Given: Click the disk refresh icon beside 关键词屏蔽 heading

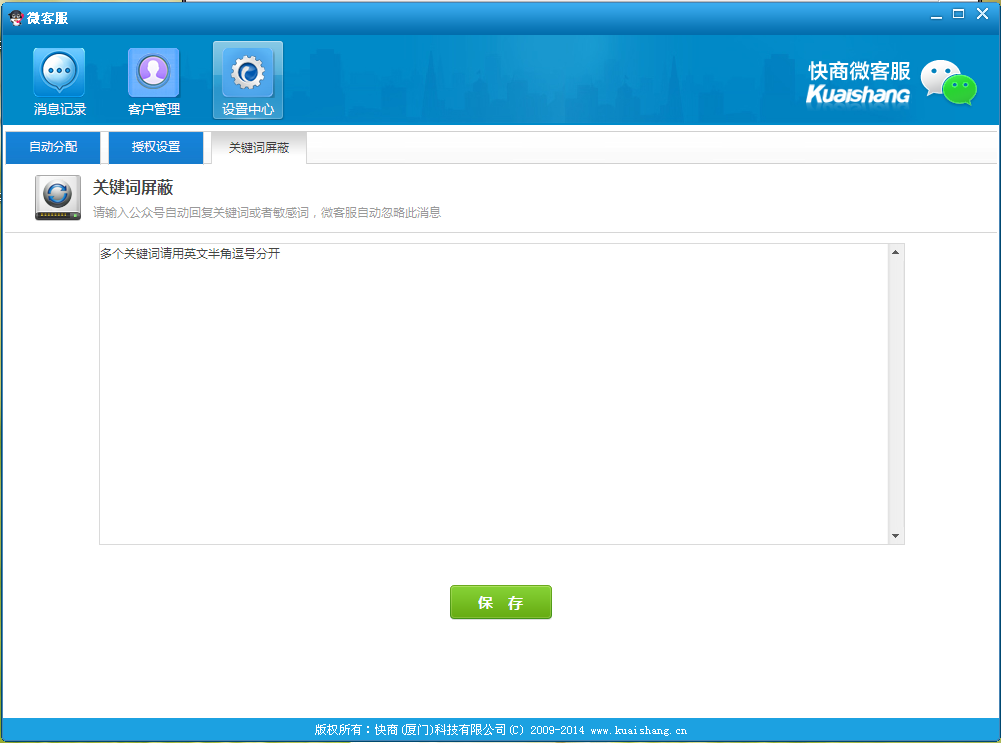Looking at the screenshot, I should point(58,197).
